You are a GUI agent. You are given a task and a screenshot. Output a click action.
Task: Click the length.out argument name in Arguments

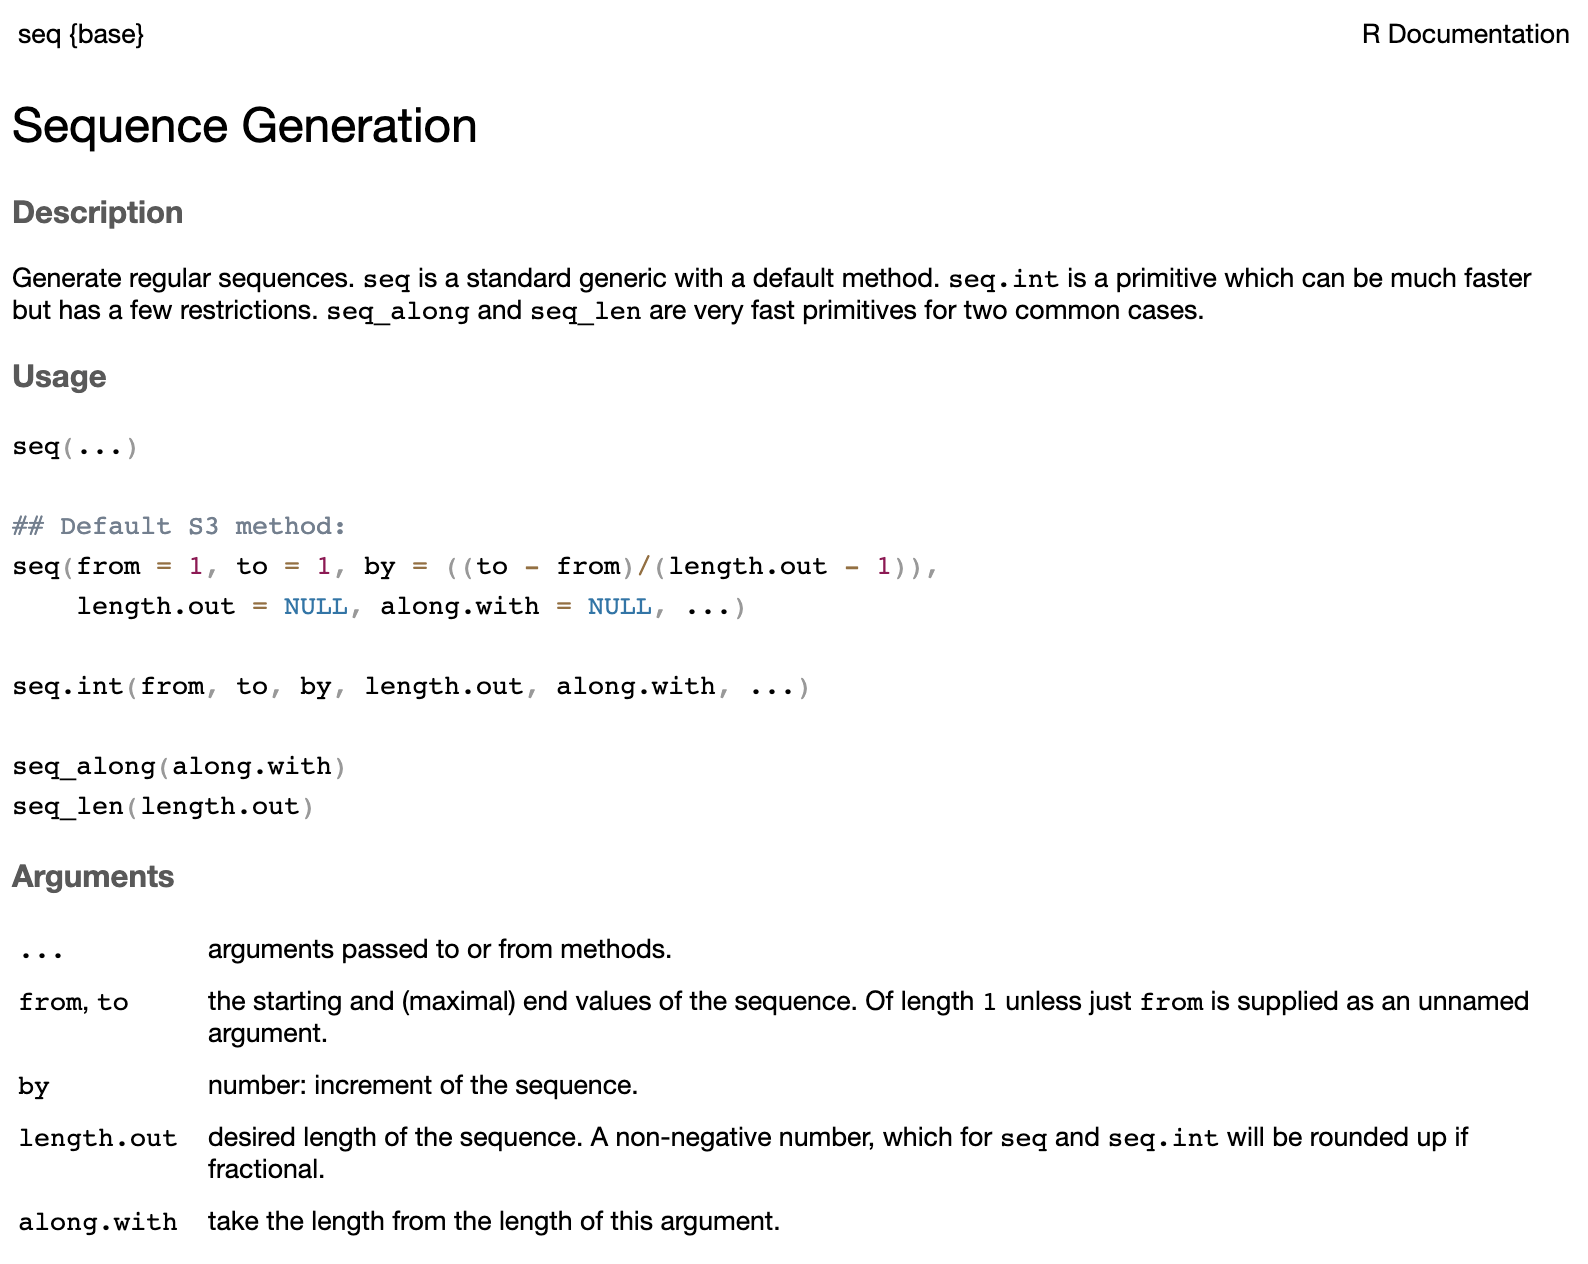click(x=97, y=1138)
